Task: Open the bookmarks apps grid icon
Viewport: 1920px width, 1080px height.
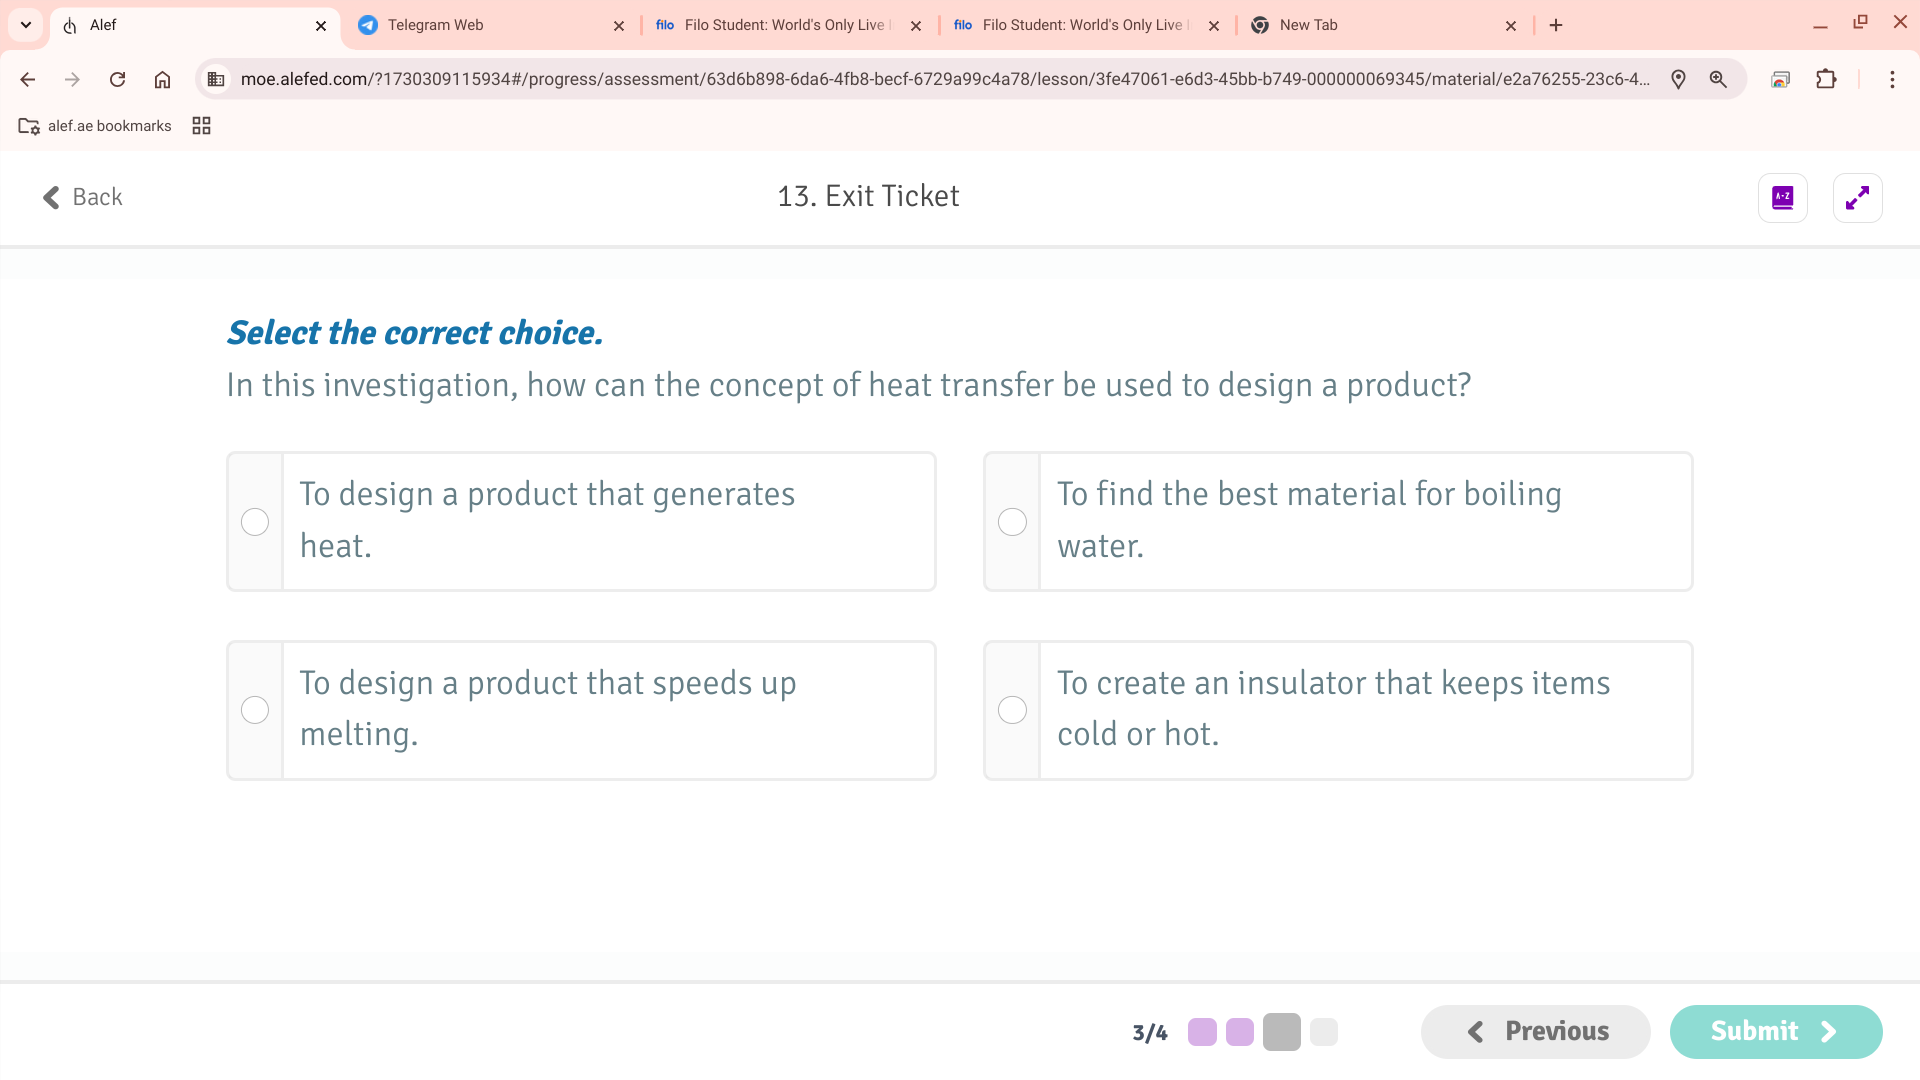Action: click(x=201, y=126)
